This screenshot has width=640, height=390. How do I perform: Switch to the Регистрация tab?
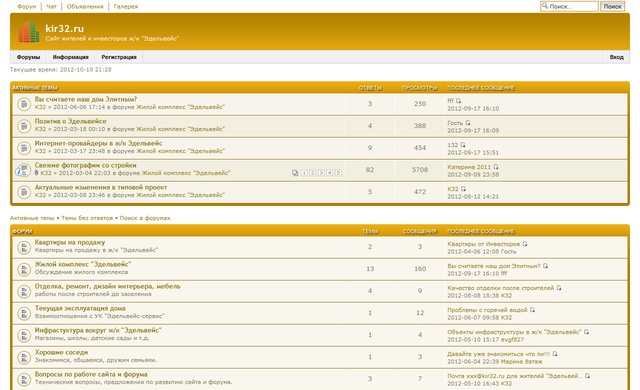[119, 57]
